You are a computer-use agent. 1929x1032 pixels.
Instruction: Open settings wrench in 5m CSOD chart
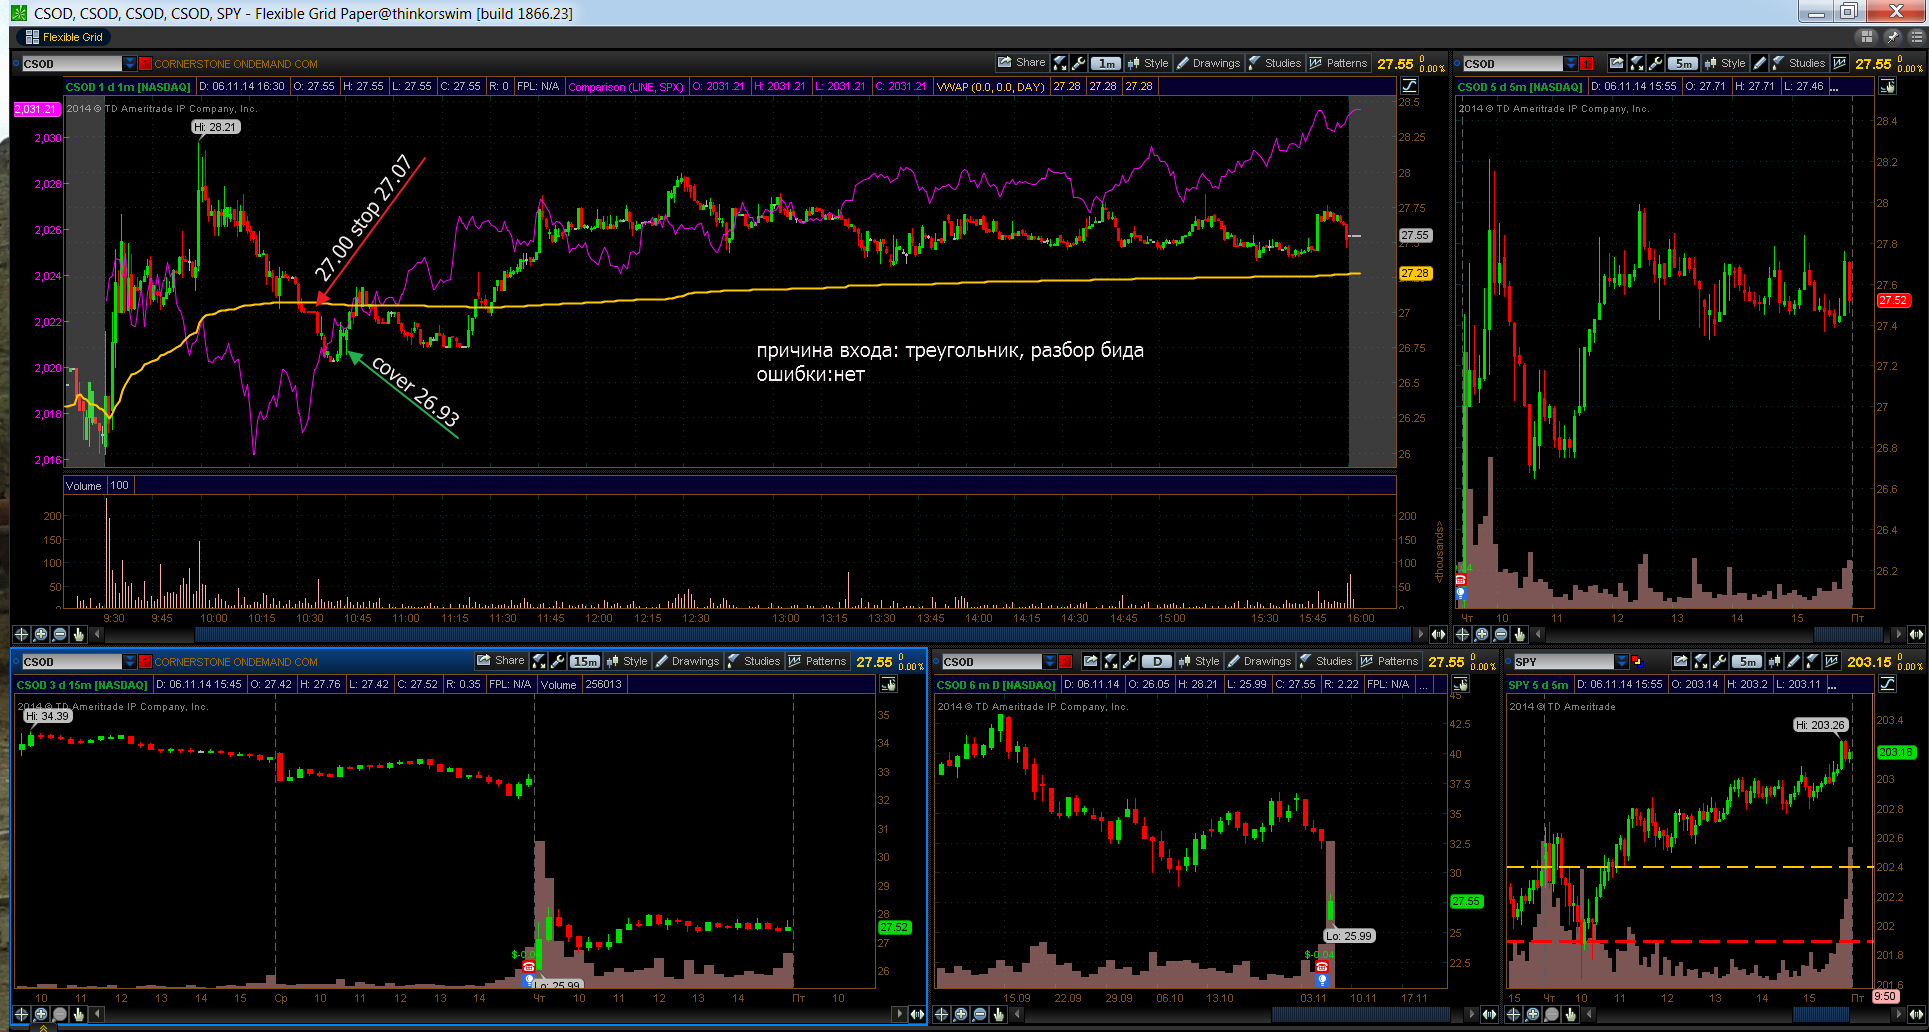tap(1656, 63)
